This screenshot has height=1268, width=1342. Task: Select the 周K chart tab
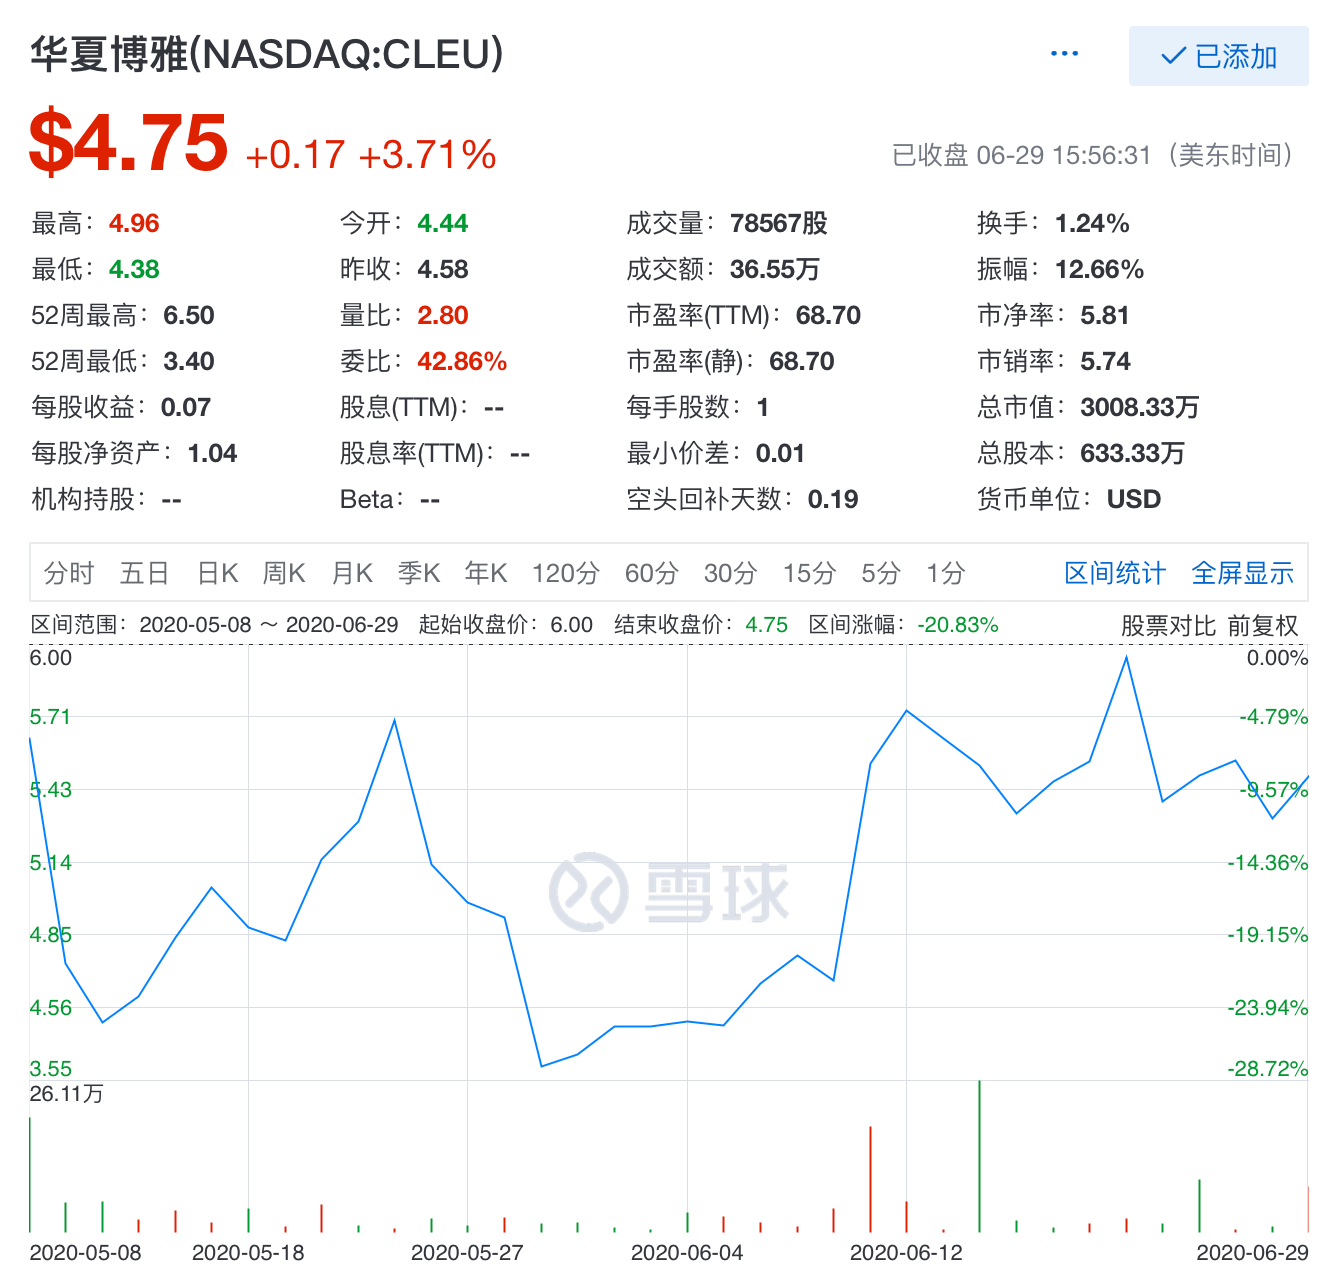coord(284,573)
